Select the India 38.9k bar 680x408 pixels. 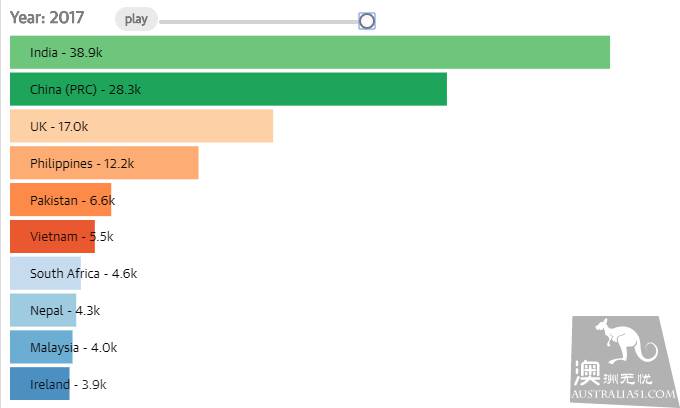[310, 52]
